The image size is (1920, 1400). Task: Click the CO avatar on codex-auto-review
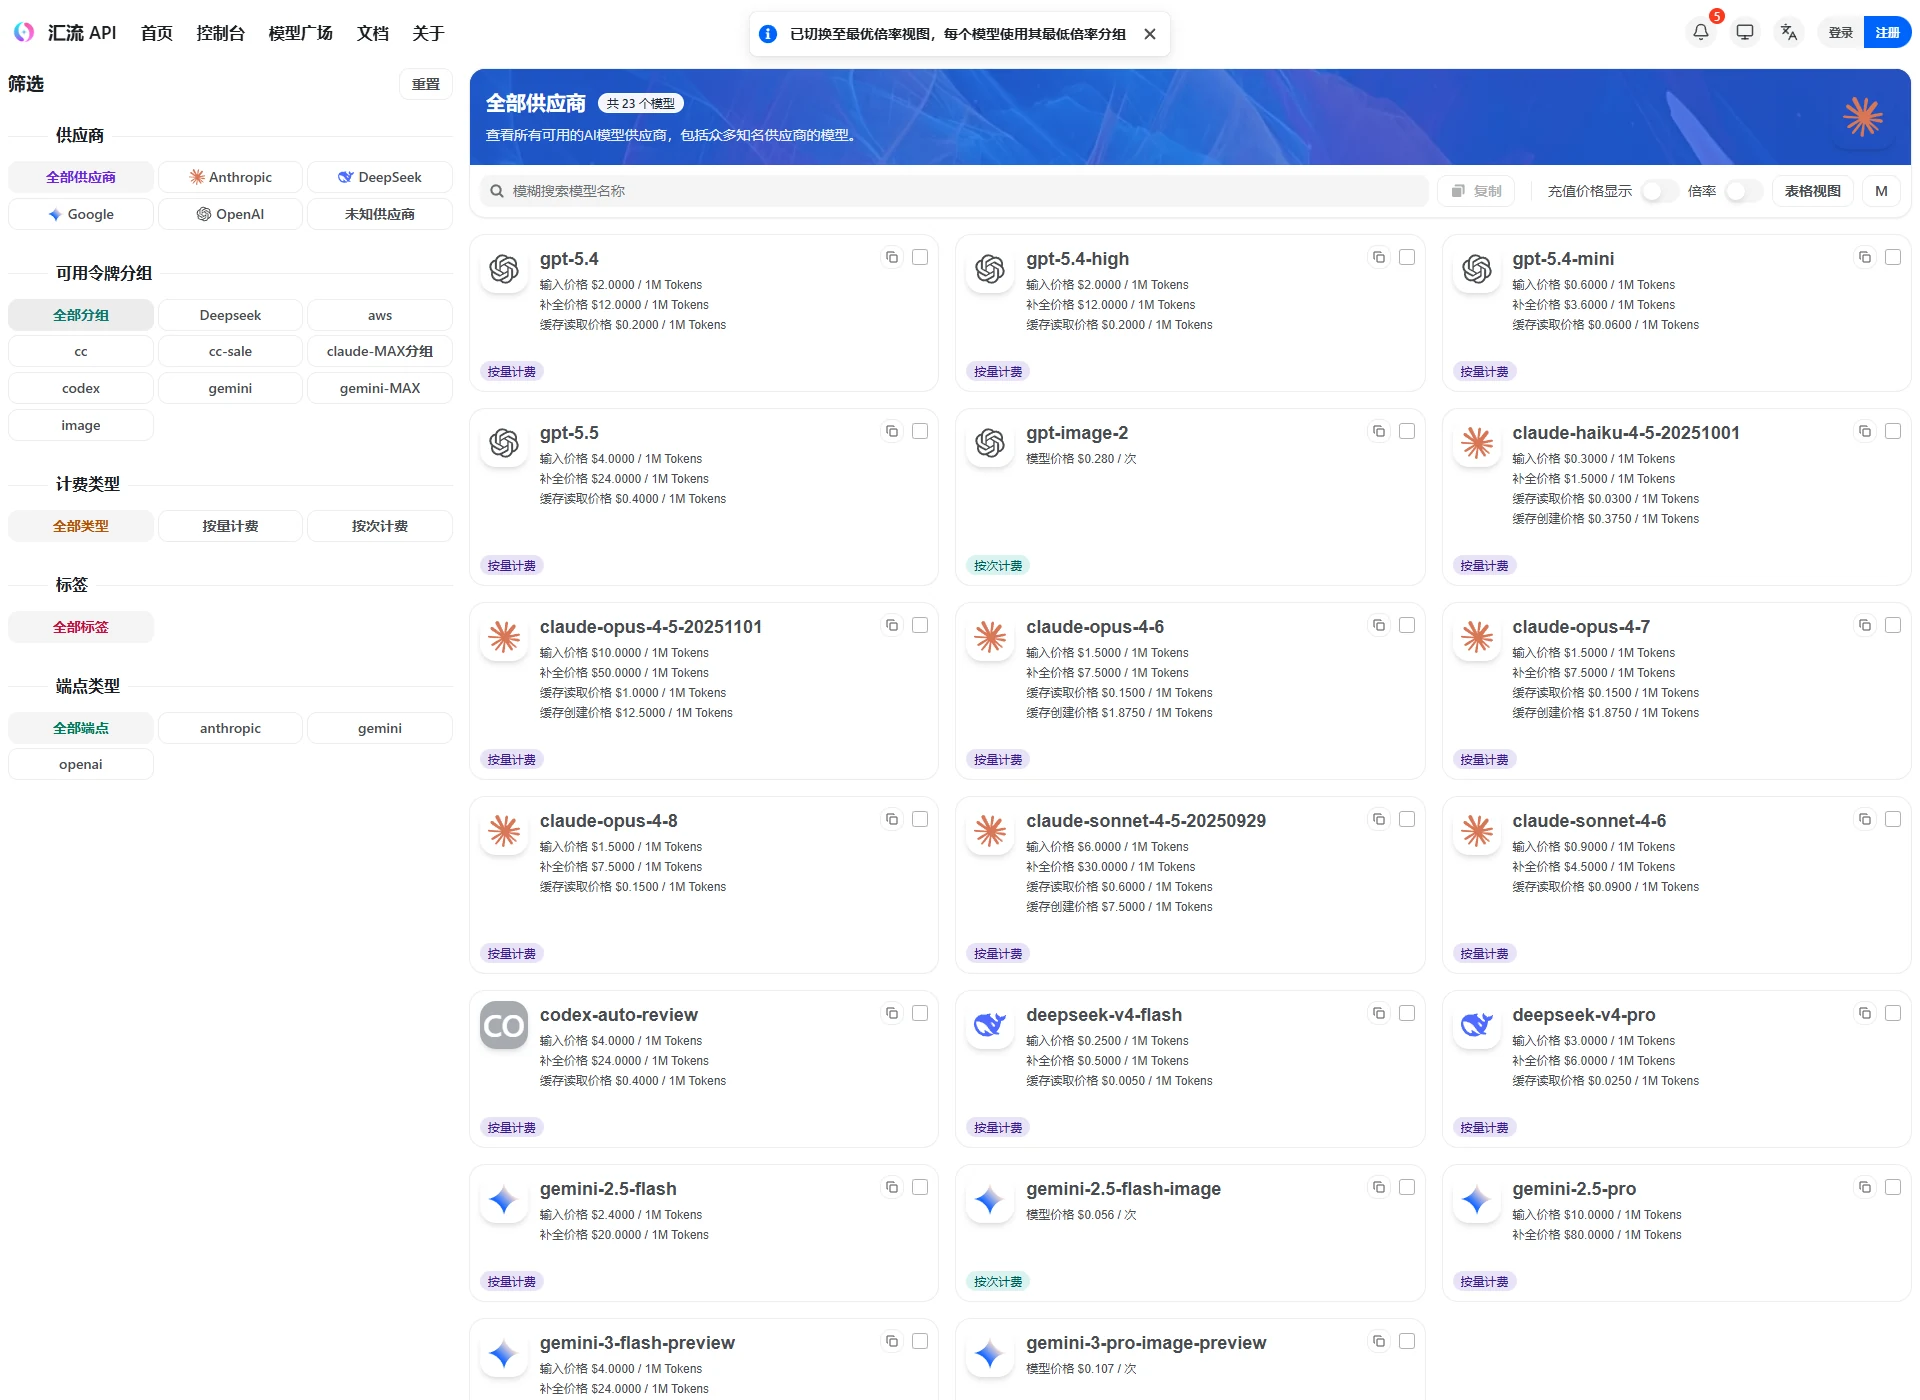[504, 1025]
